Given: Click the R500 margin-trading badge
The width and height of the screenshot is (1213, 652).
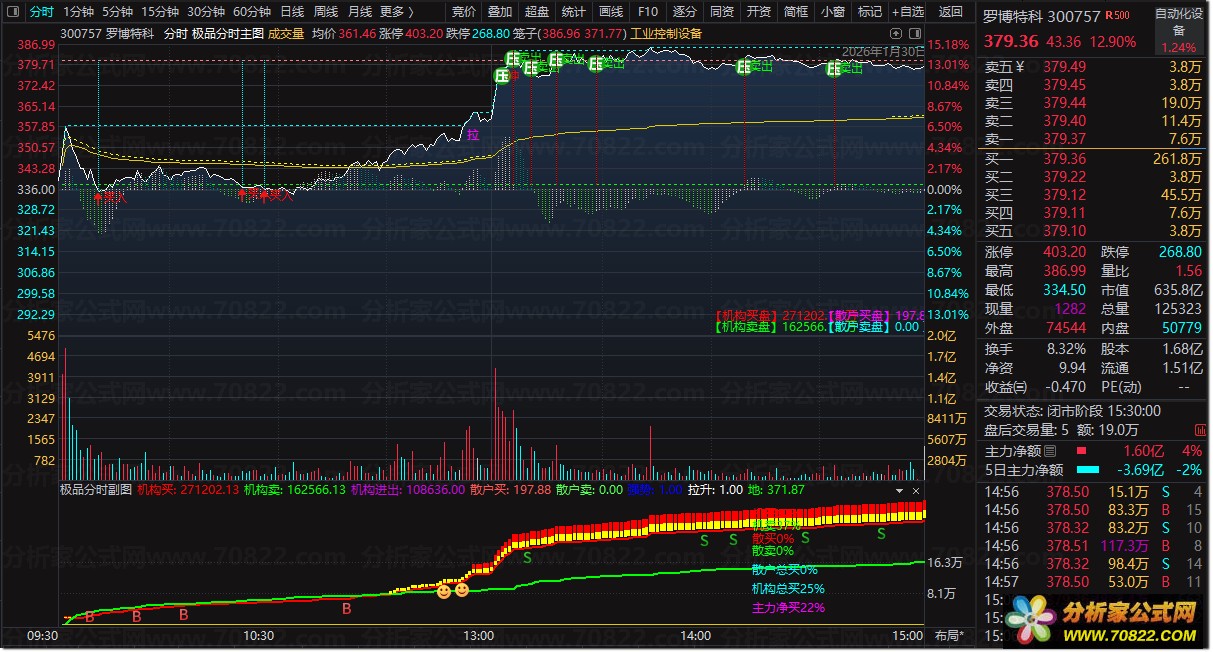Looking at the screenshot, I should tap(1117, 16).
